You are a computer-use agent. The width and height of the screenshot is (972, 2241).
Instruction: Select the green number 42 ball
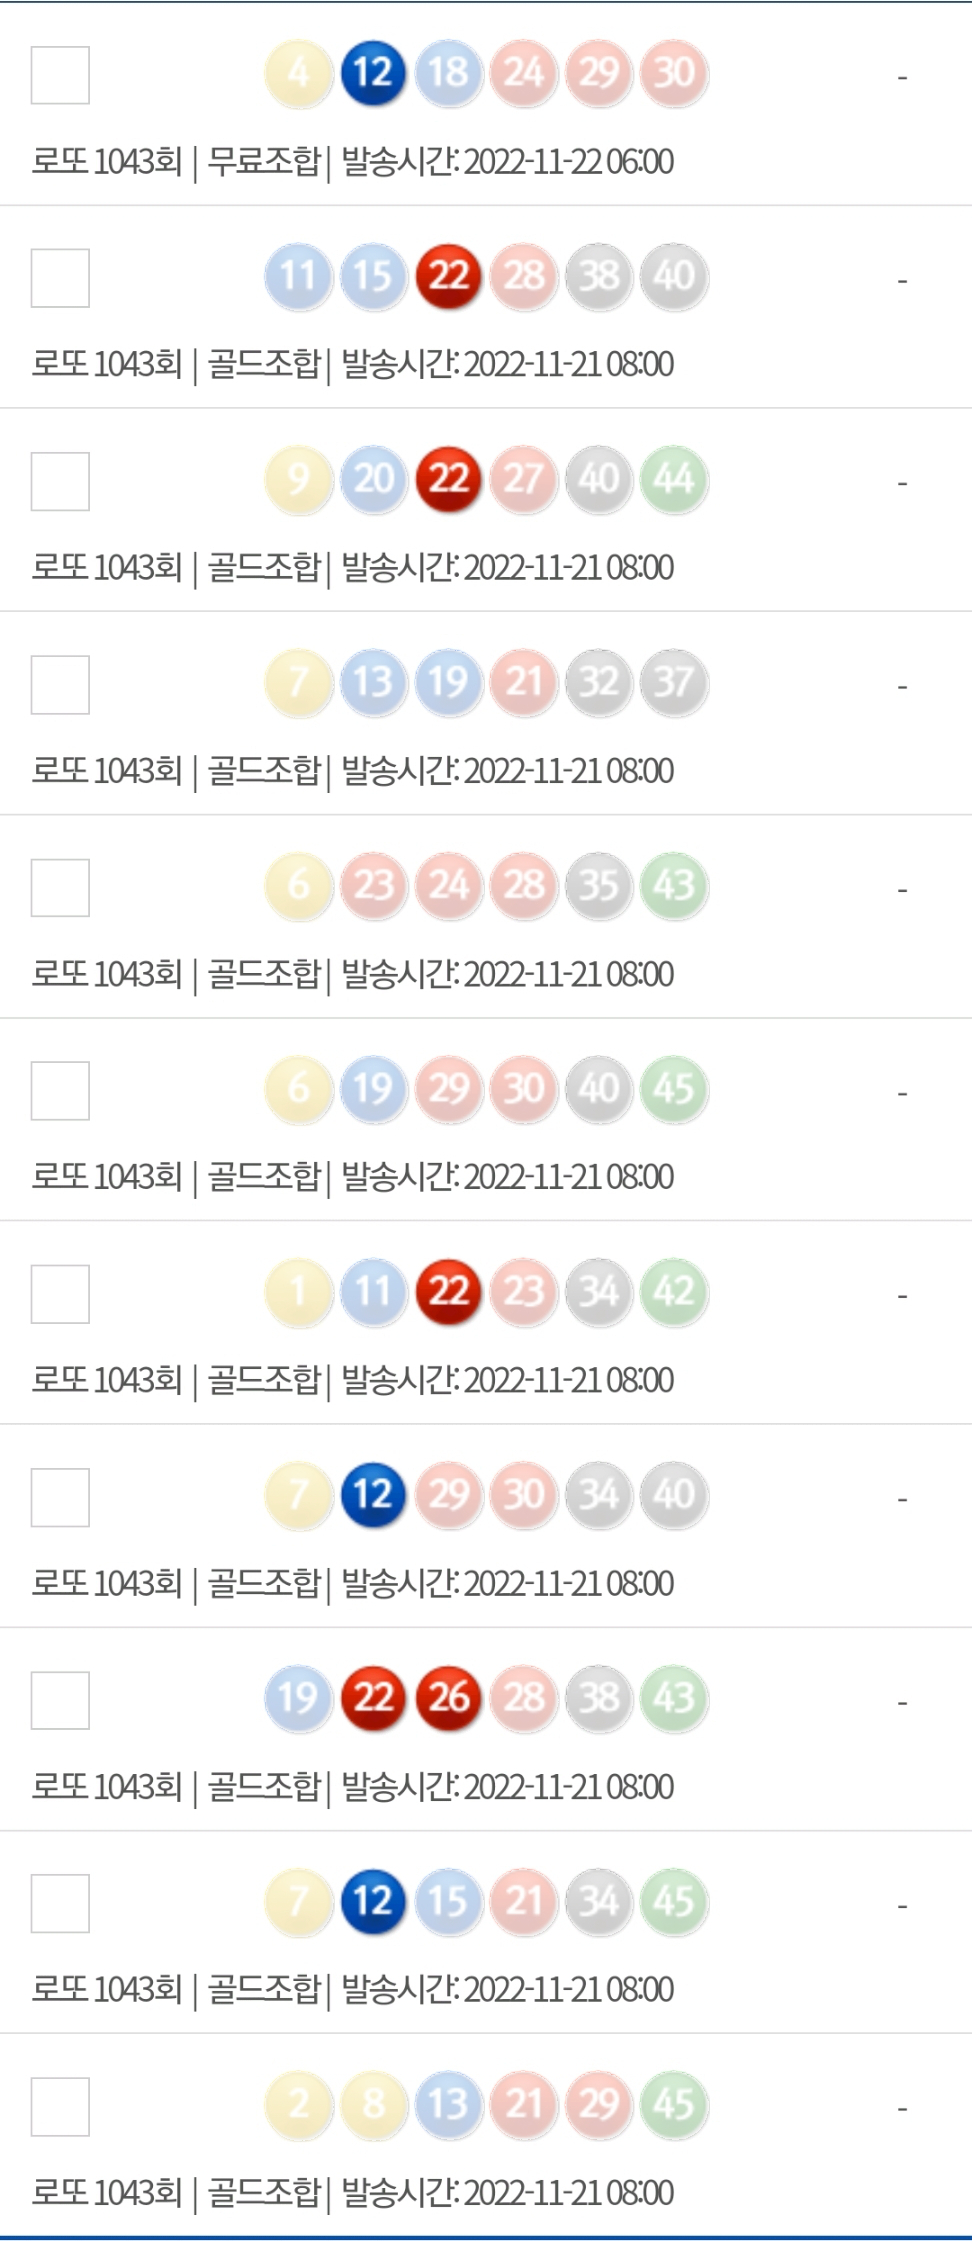(x=674, y=1291)
